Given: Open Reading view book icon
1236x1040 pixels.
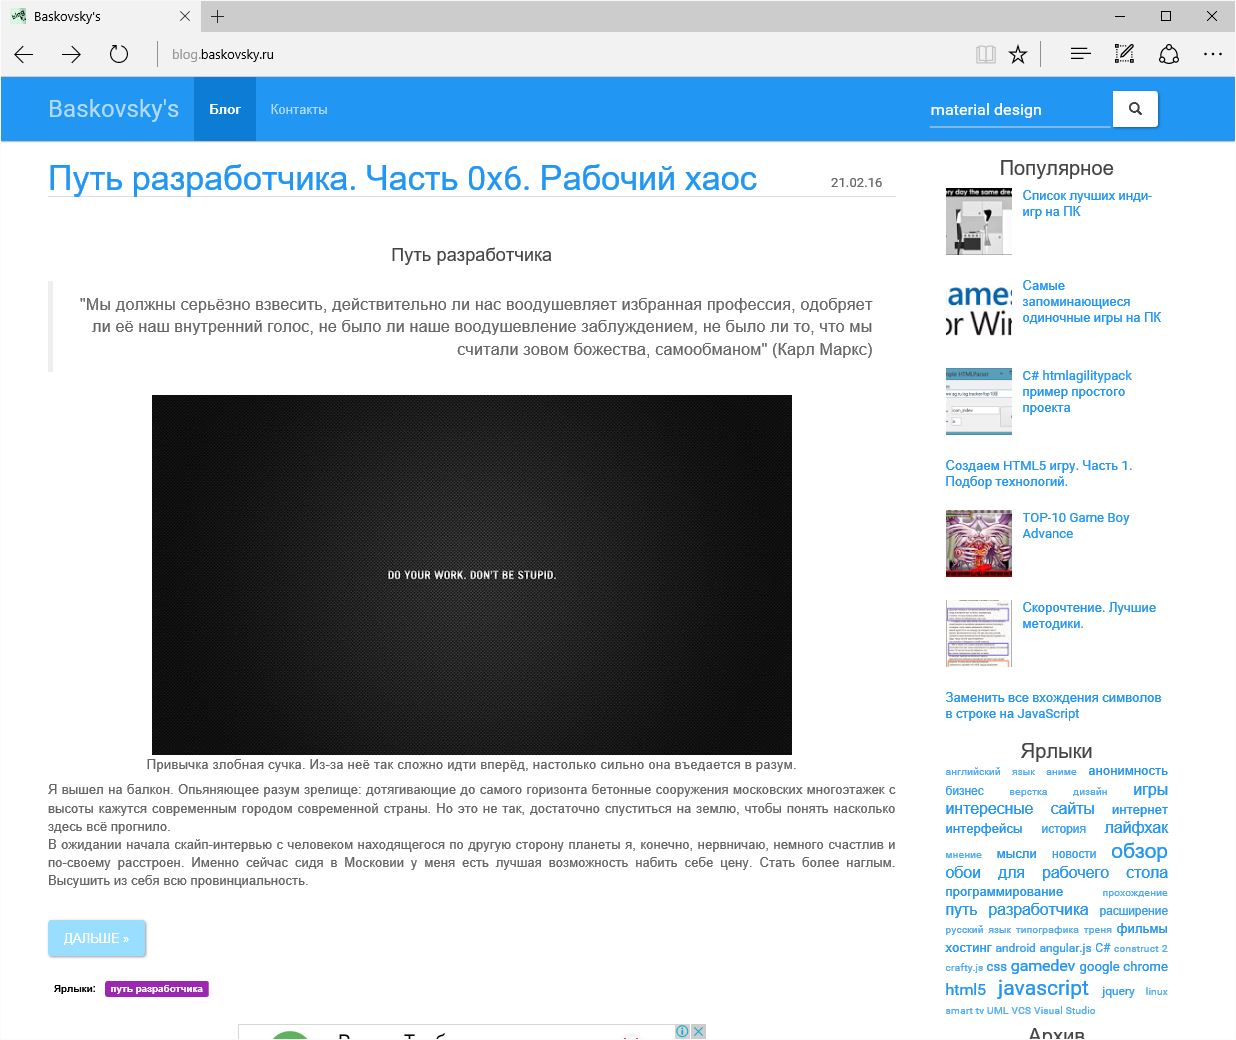Looking at the screenshot, I should click(x=986, y=54).
